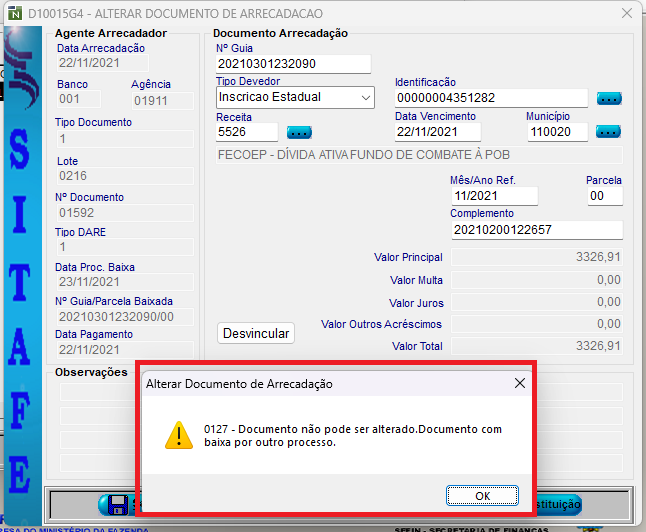Close the Alterar Documento de Arrecadação dialog

coord(519,383)
